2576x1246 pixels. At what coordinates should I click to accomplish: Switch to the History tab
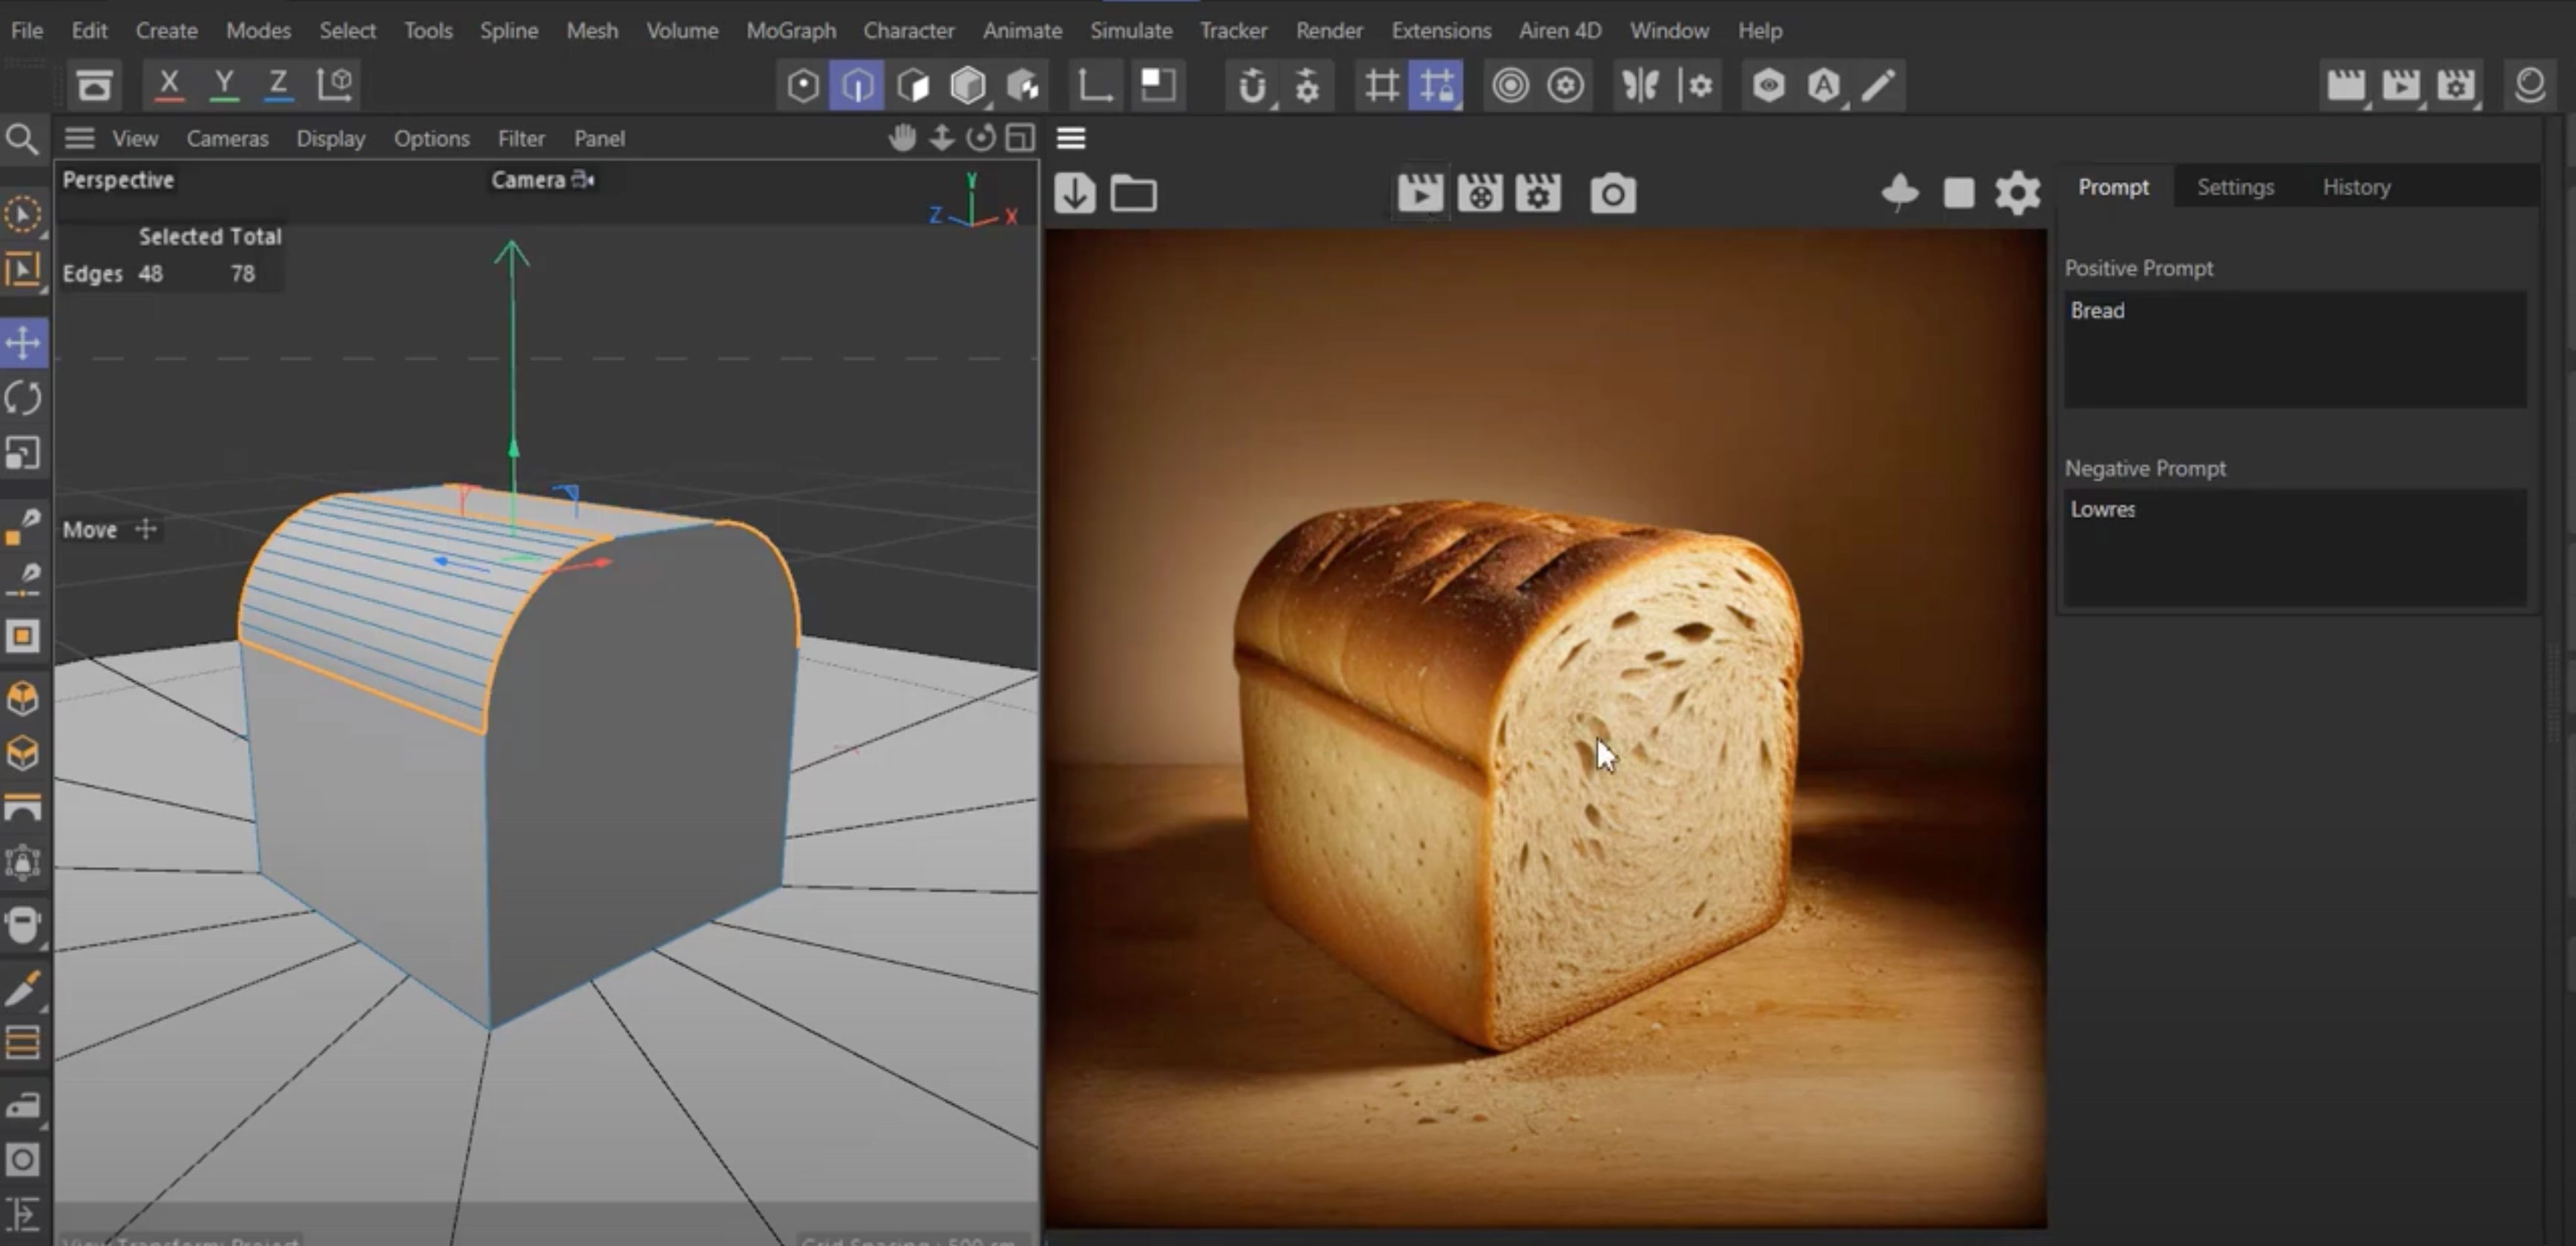pos(2356,187)
